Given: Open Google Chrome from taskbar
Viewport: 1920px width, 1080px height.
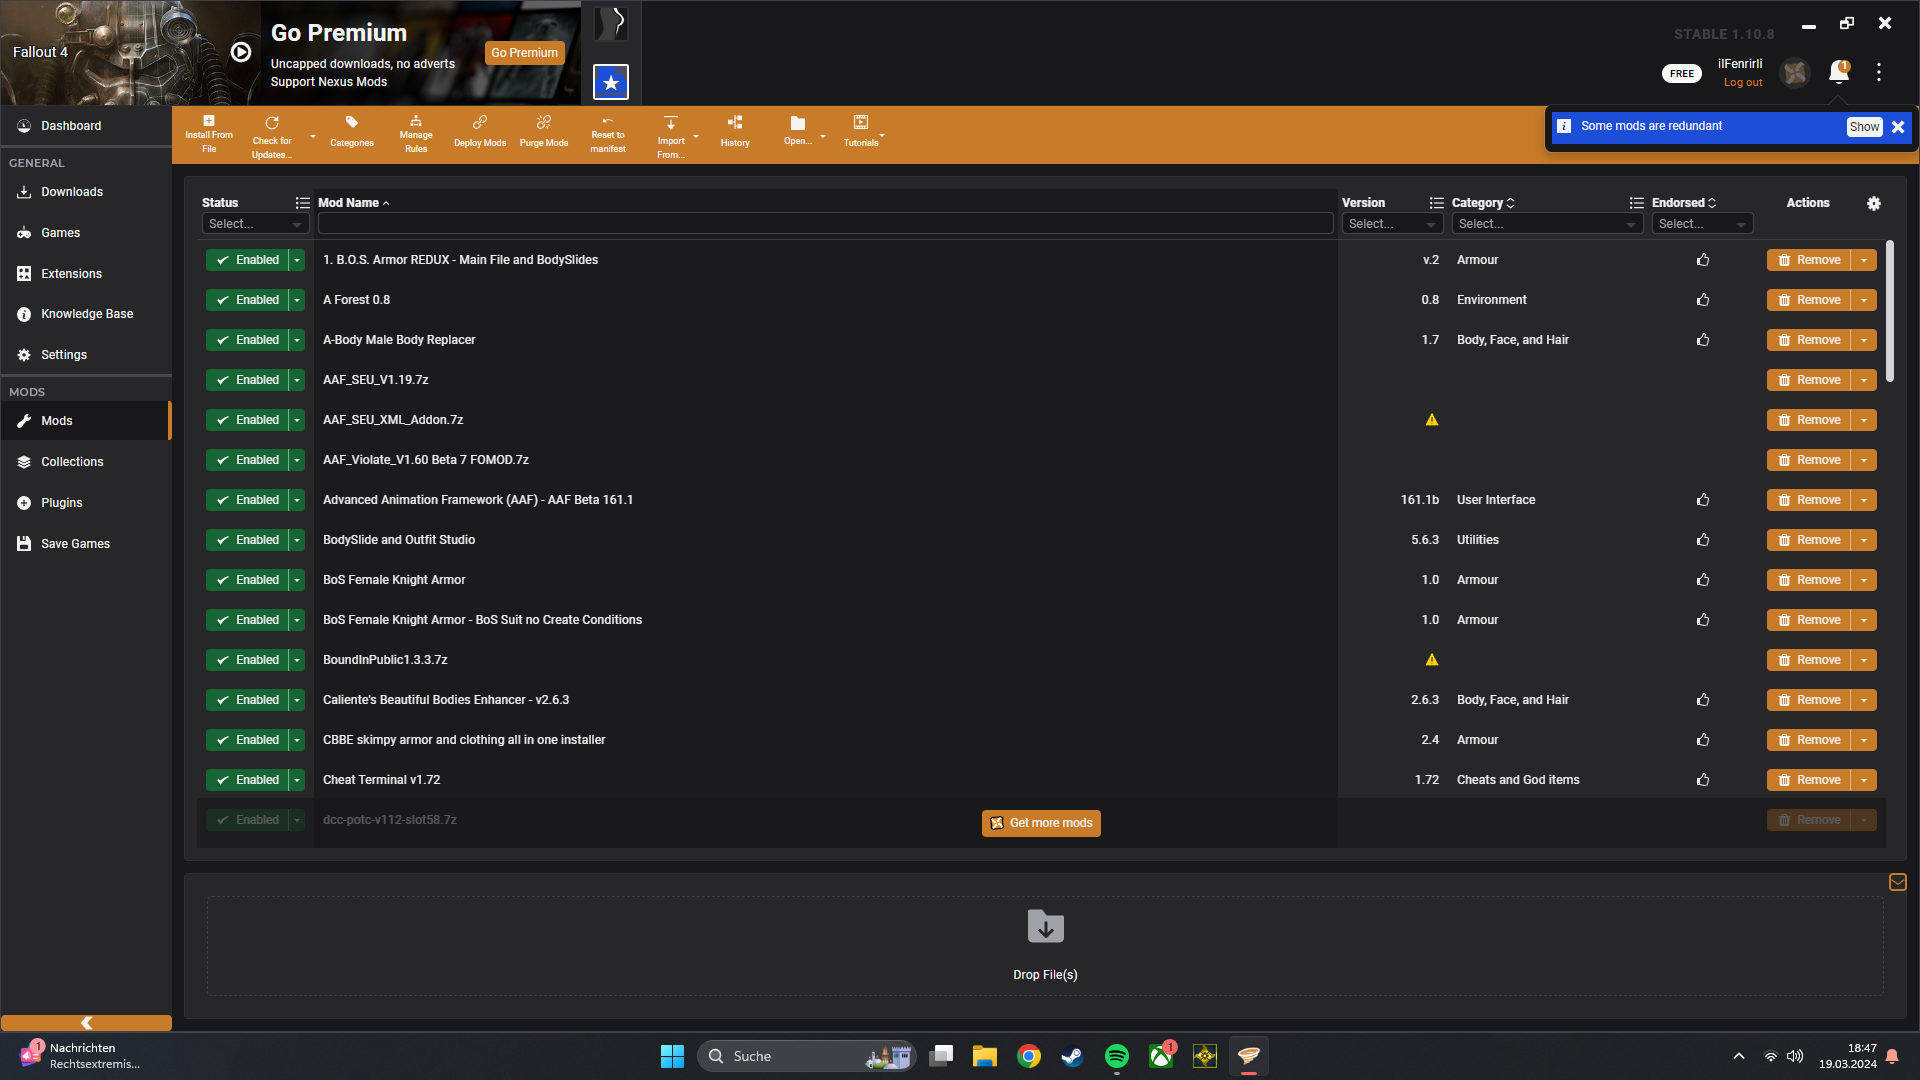Looking at the screenshot, I should 1029,1056.
